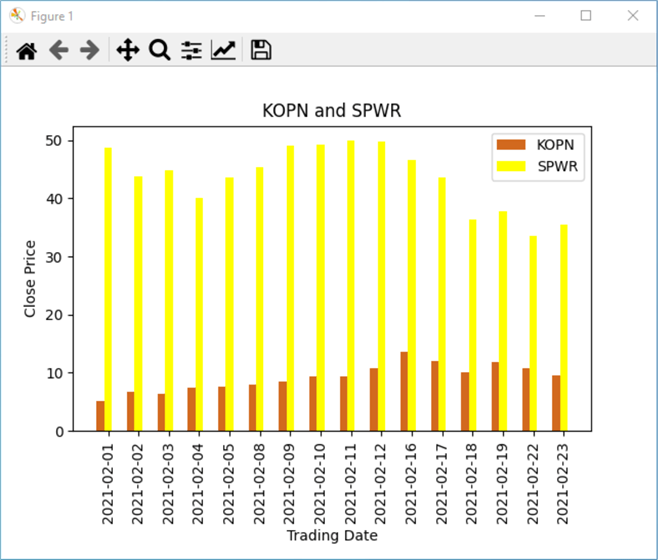
Task: Go back to the previous view
Action: 58,50
